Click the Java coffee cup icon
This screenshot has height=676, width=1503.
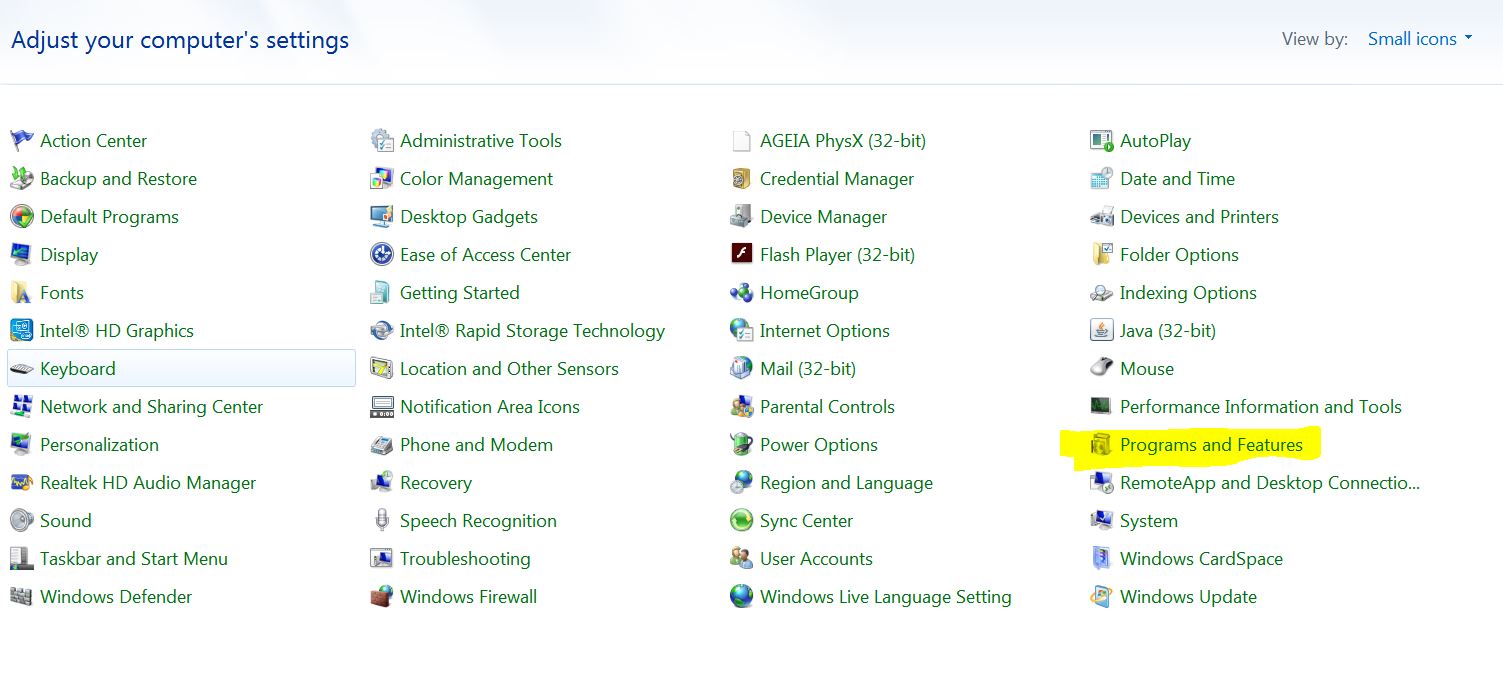pos(1101,331)
